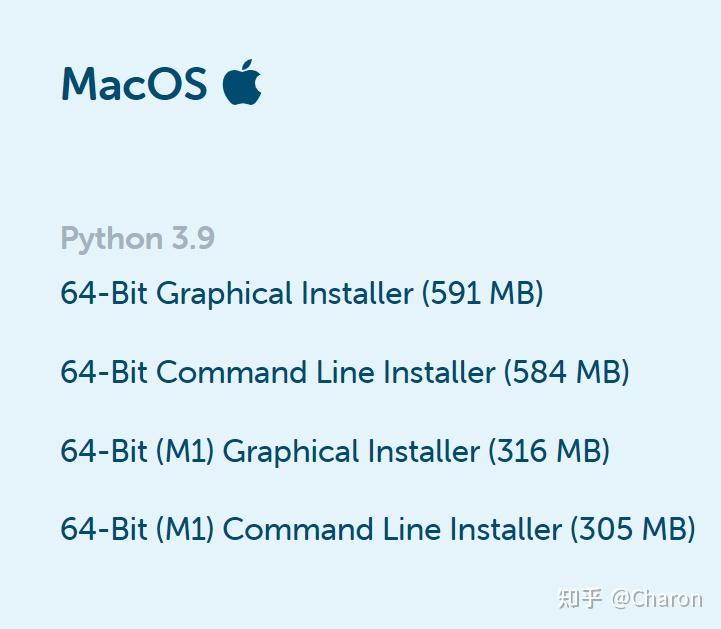Select the Python 3.9 version label

pos(137,239)
